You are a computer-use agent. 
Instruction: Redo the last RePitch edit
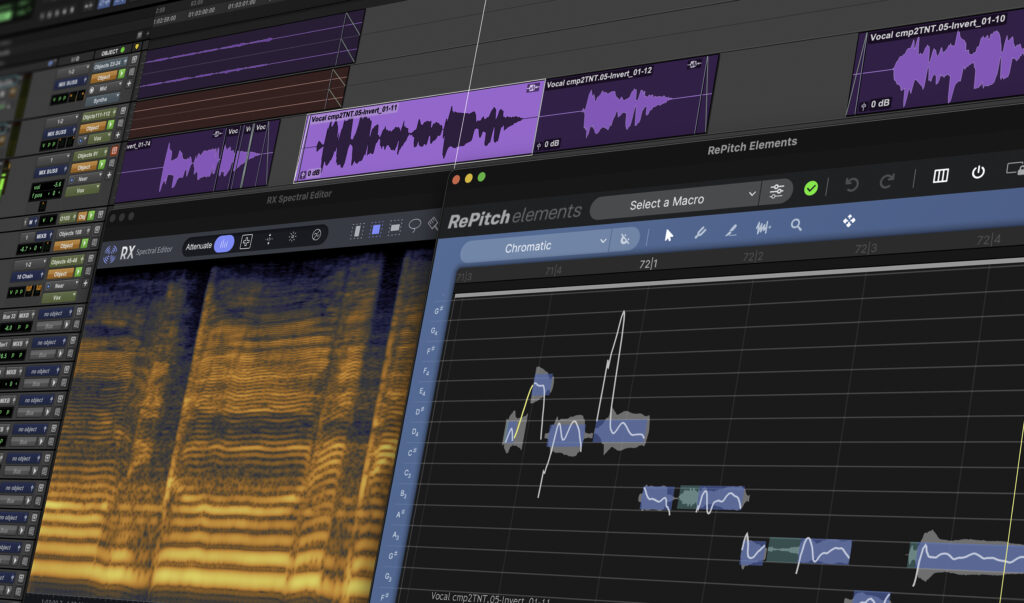pos(886,182)
